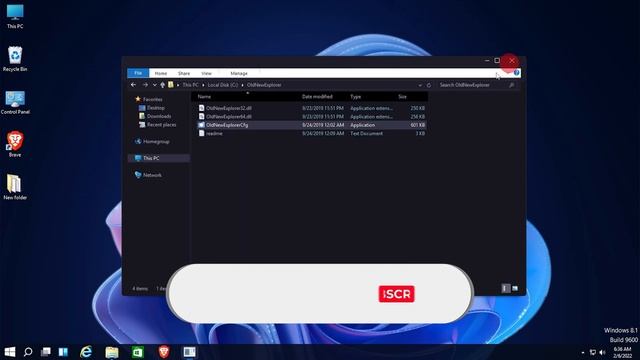The height and width of the screenshot is (360, 640).
Task: Select Homegroup in navigation pane
Action: 156,142
